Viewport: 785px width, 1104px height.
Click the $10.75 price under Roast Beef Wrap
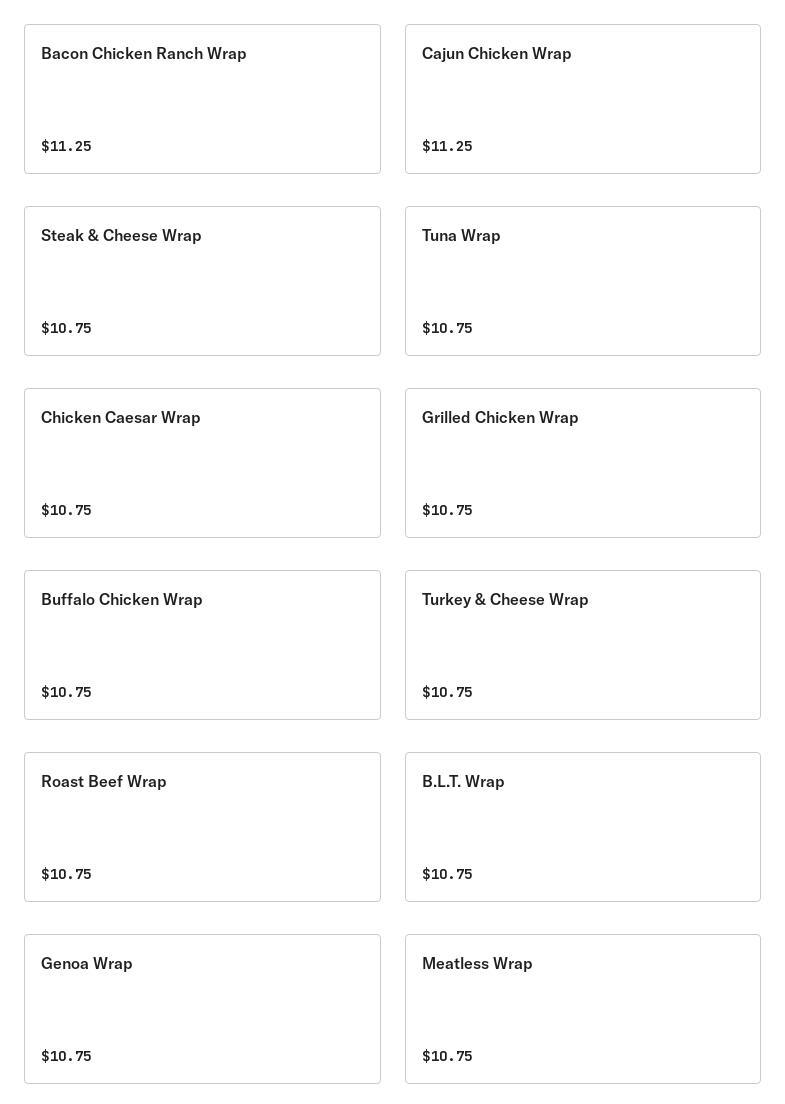[x=66, y=874]
